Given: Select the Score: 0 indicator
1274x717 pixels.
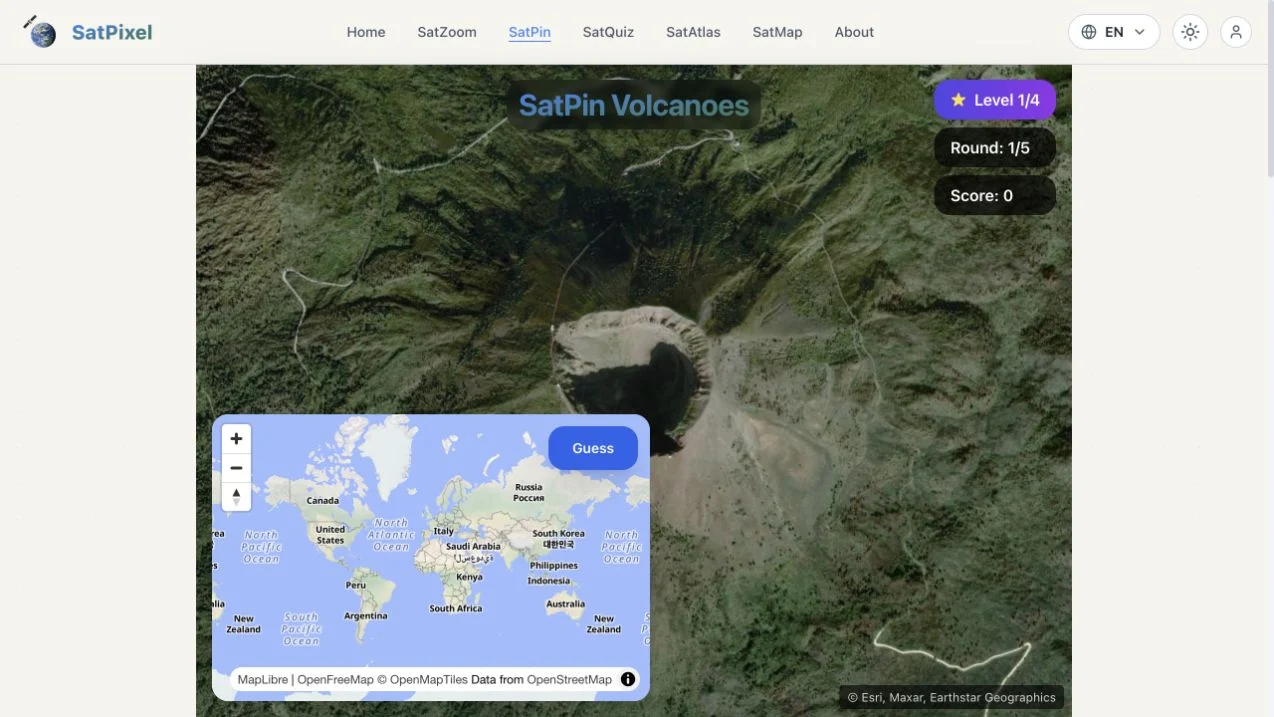Looking at the screenshot, I should pyautogui.click(x=995, y=196).
